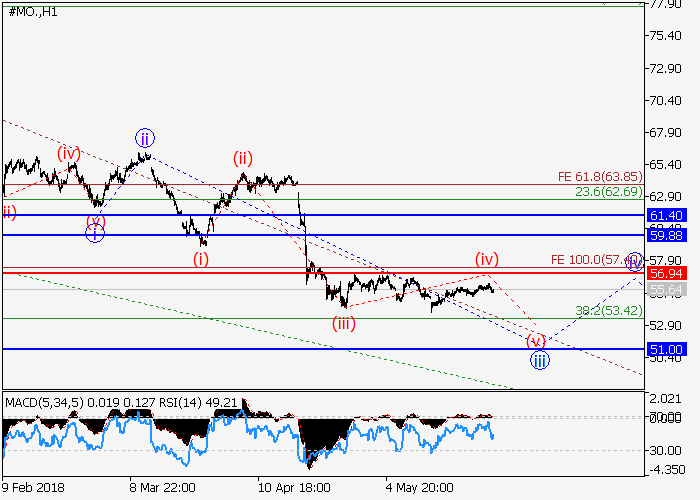Click the red 56.94 price level tag
This screenshot has width=700, height=500.
coord(665,273)
